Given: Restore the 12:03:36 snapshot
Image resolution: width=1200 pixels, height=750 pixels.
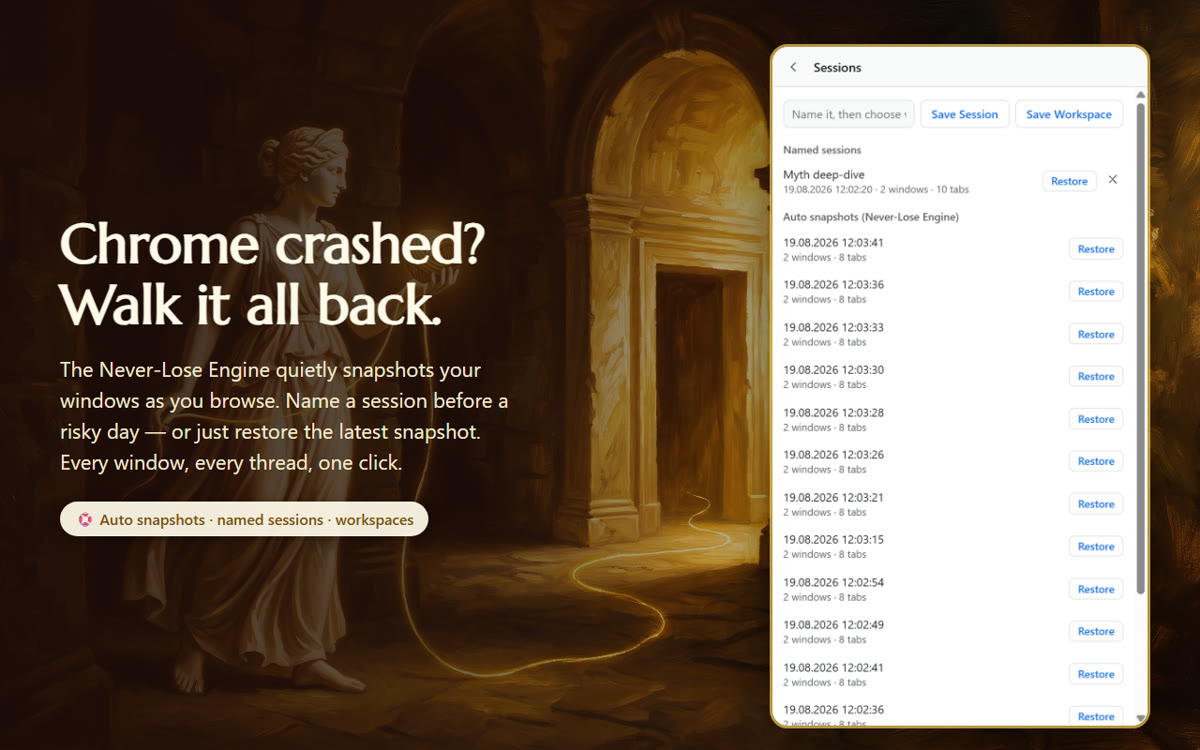Looking at the screenshot, I should (1096, 292).
